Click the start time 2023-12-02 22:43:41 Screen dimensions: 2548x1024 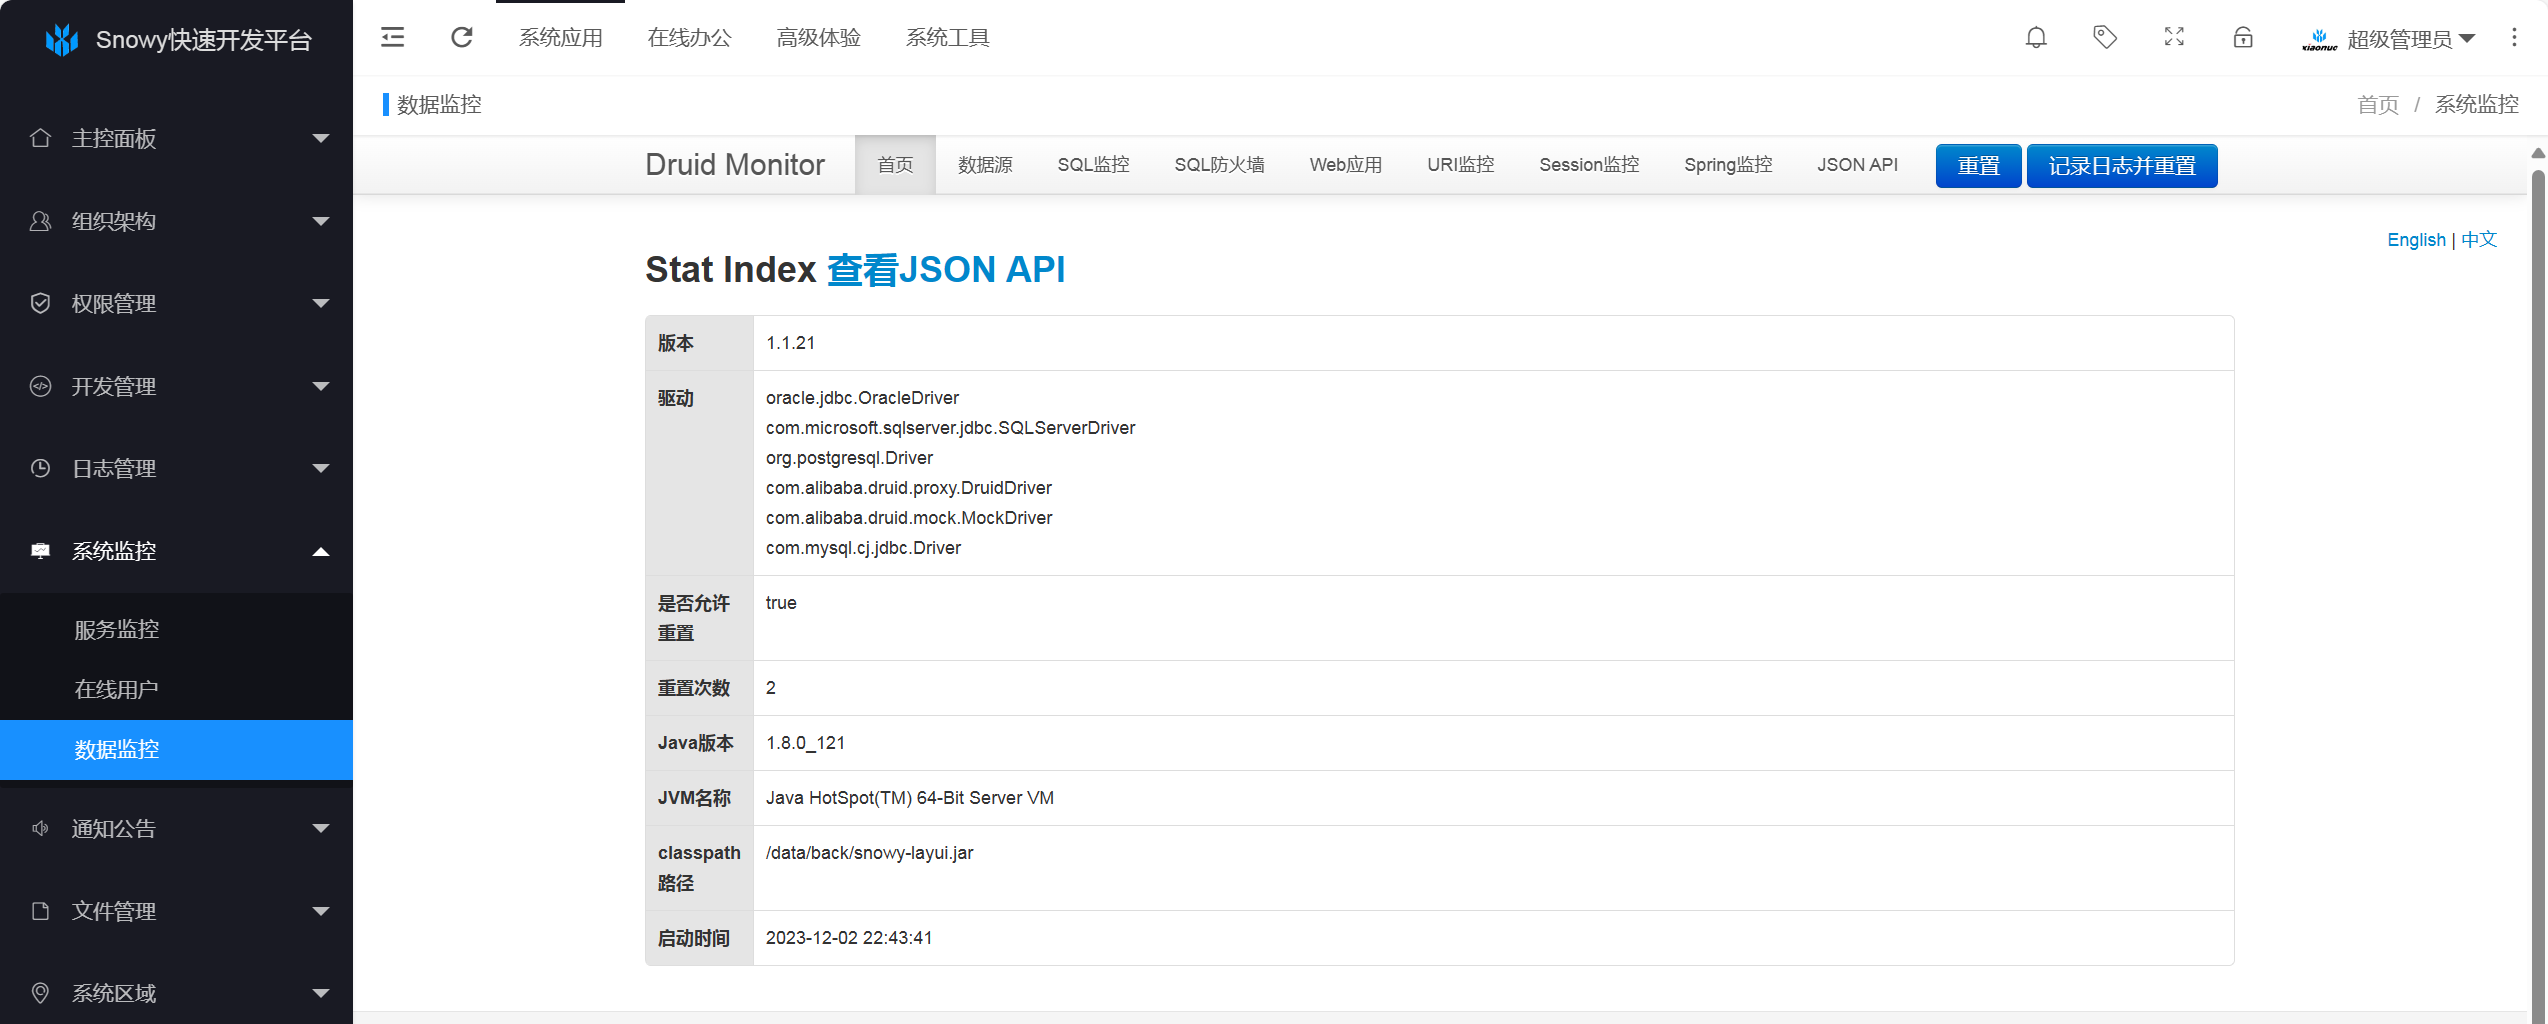849,938
